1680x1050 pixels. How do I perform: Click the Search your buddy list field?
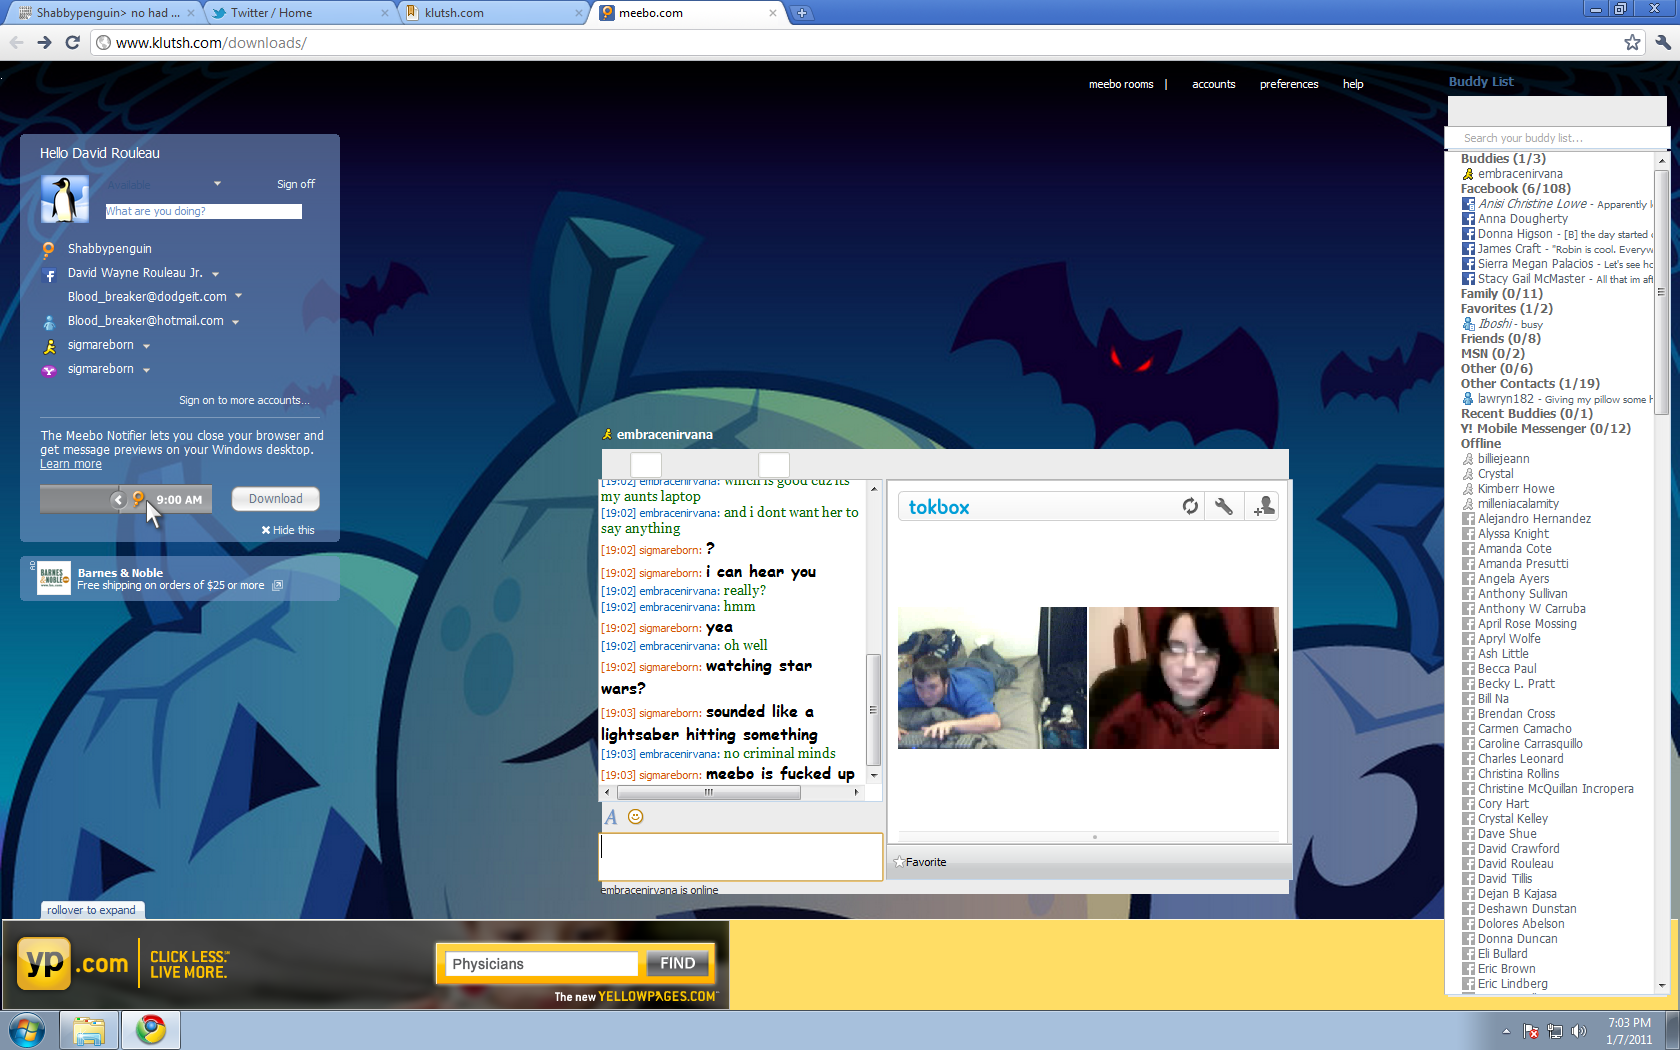click(1557, 138)
